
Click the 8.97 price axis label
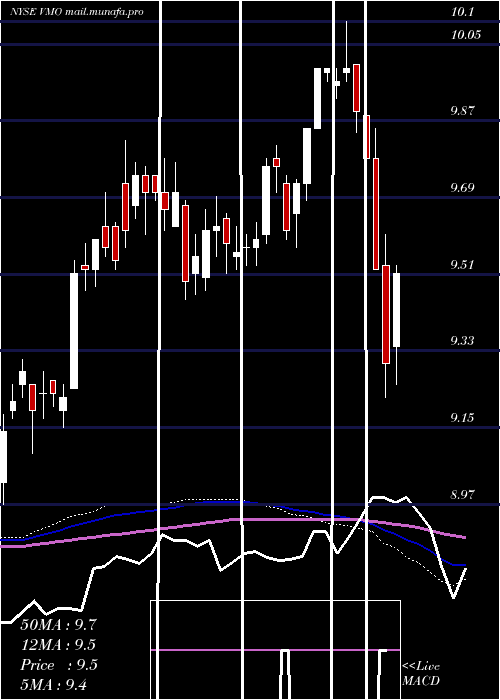pyautogui.click(x=462, y=495)
